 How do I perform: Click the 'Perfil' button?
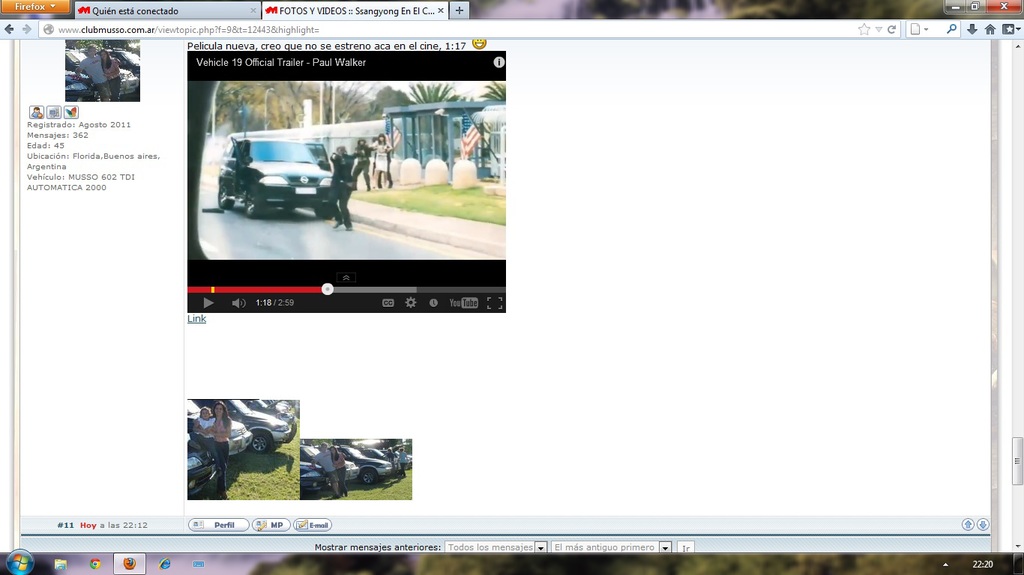218,525
